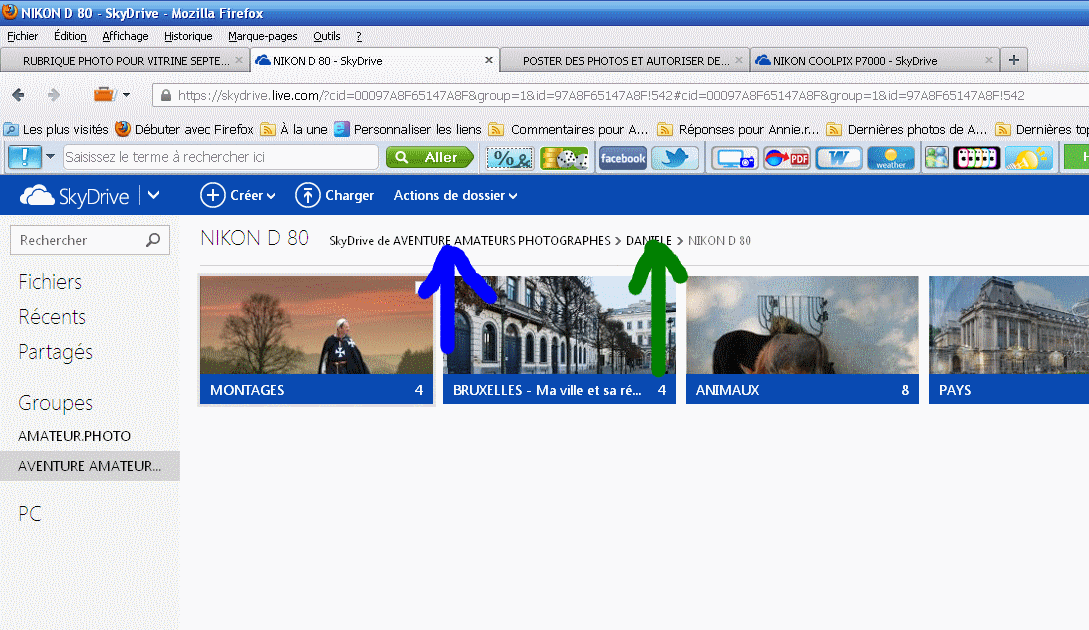Open Dernières photos de A... bookmark
Image resolution: width=1089 pixels, height=630 pixels.
pyautogui.click(x=907, y=129)
